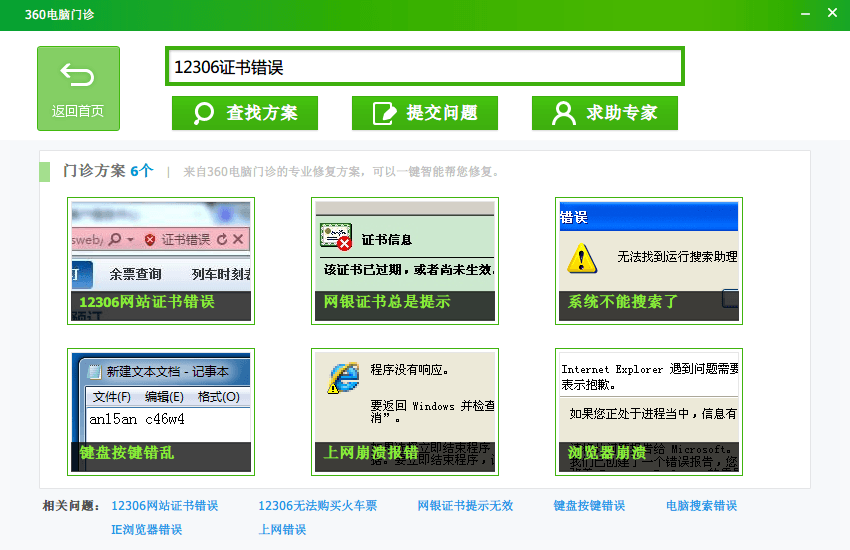The width and height of the screenshot is (850, 550).
Task: Click the 提交问题 button
Action: click(424, 113)
